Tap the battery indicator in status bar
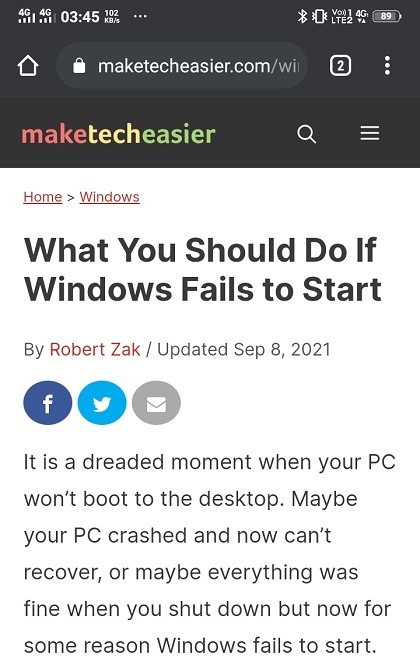The height and width of the screenshot is (659, 420). [x=387, y=16]
